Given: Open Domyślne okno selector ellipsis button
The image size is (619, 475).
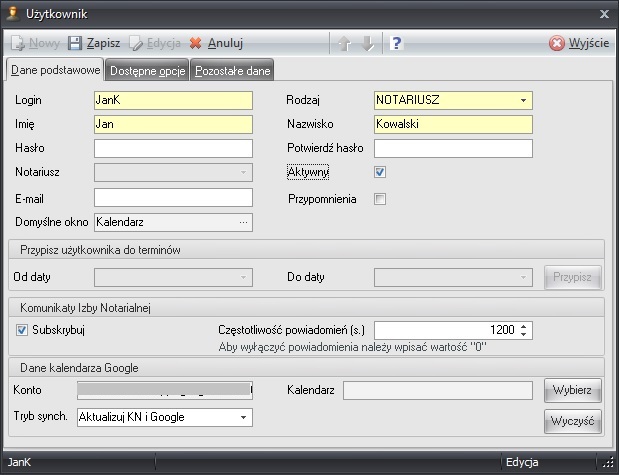Looking at the screenshot, I should [243, 221].
